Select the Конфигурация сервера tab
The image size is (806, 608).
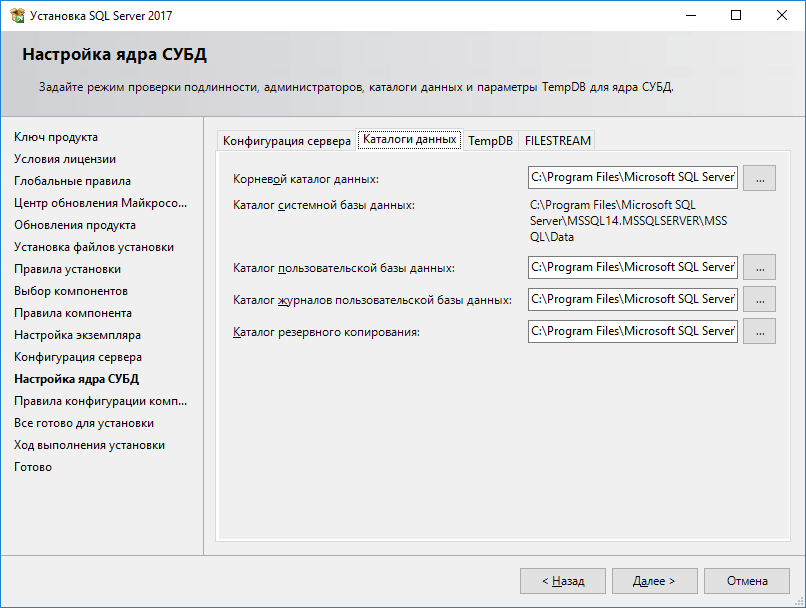[286, 141]
